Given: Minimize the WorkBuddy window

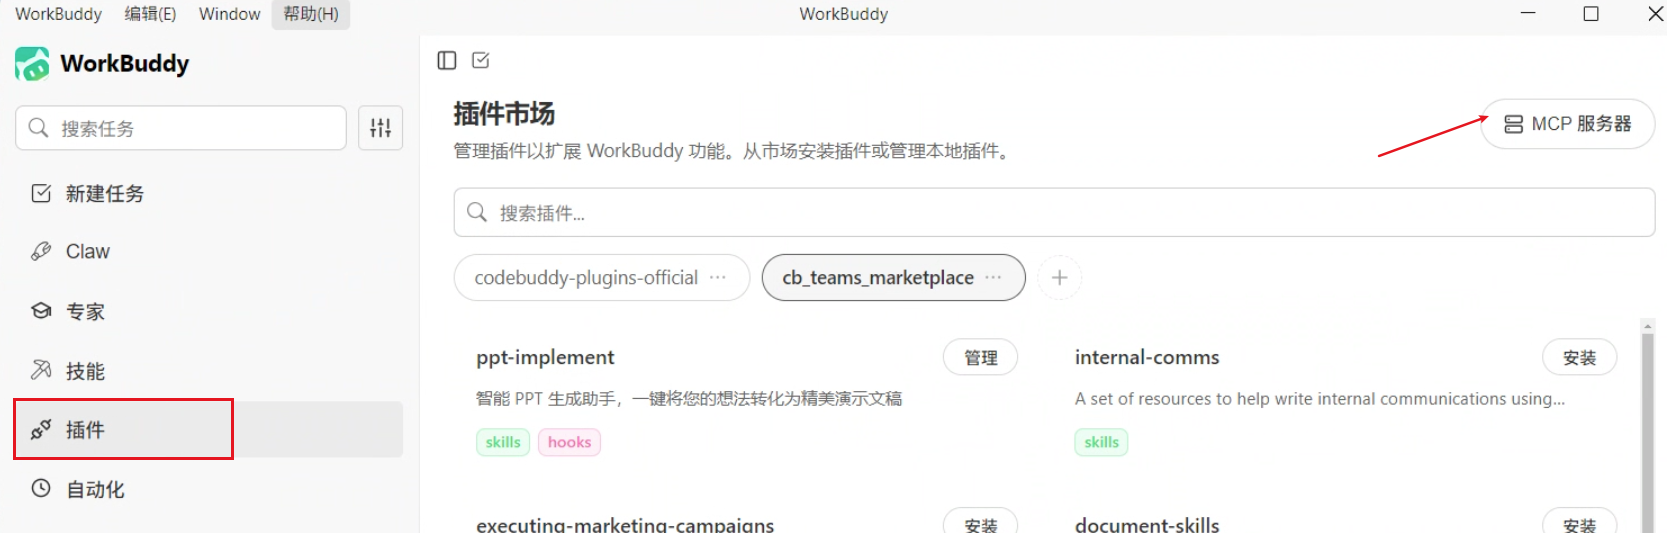Looking at the screenshot, I should click(x=1528, y=14).
